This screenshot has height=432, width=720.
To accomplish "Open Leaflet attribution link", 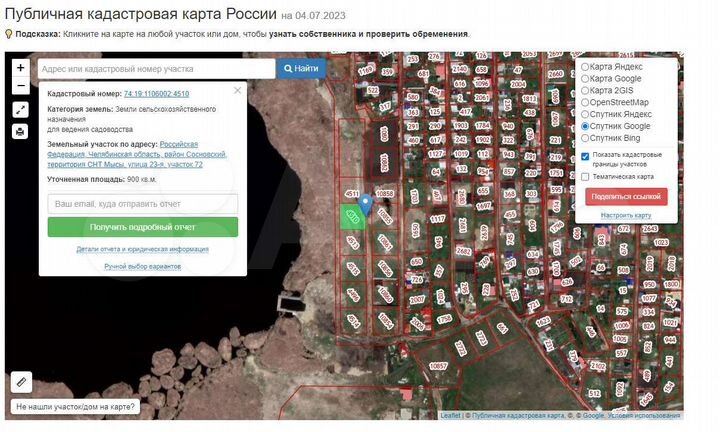I will click(450, 415).
